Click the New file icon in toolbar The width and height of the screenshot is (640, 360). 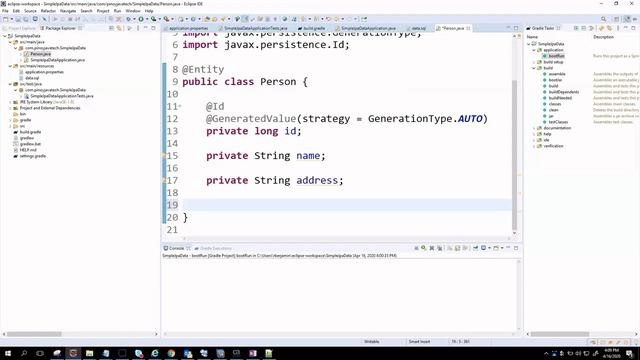[6, 19]
